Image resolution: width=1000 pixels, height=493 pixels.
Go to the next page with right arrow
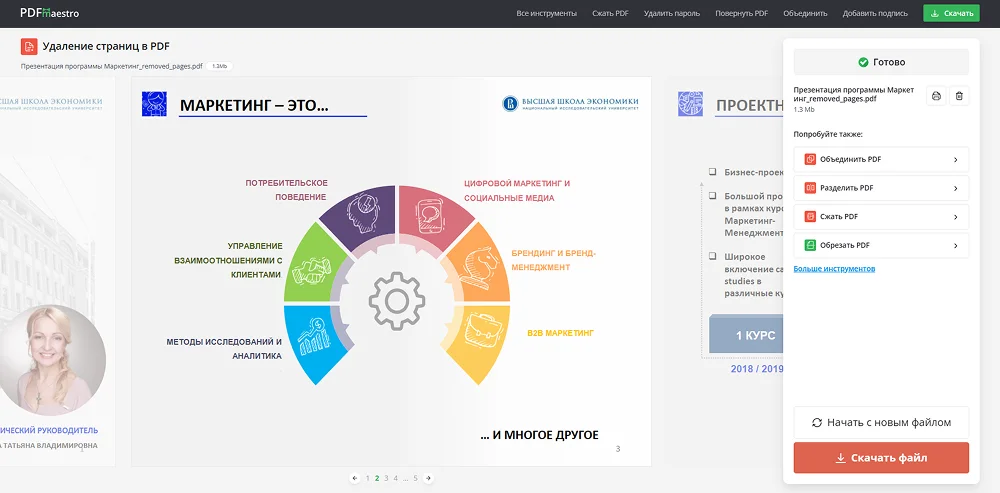click(x=429, y=478)
